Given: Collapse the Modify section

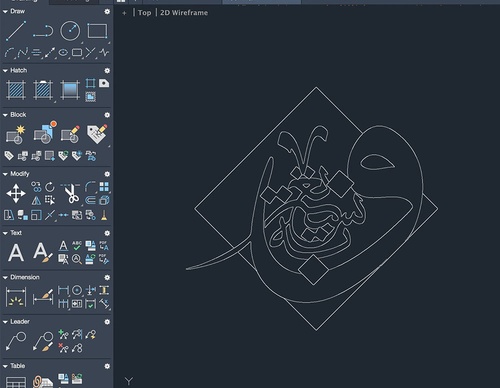Looking at the screenshot, I should (5, 174).
